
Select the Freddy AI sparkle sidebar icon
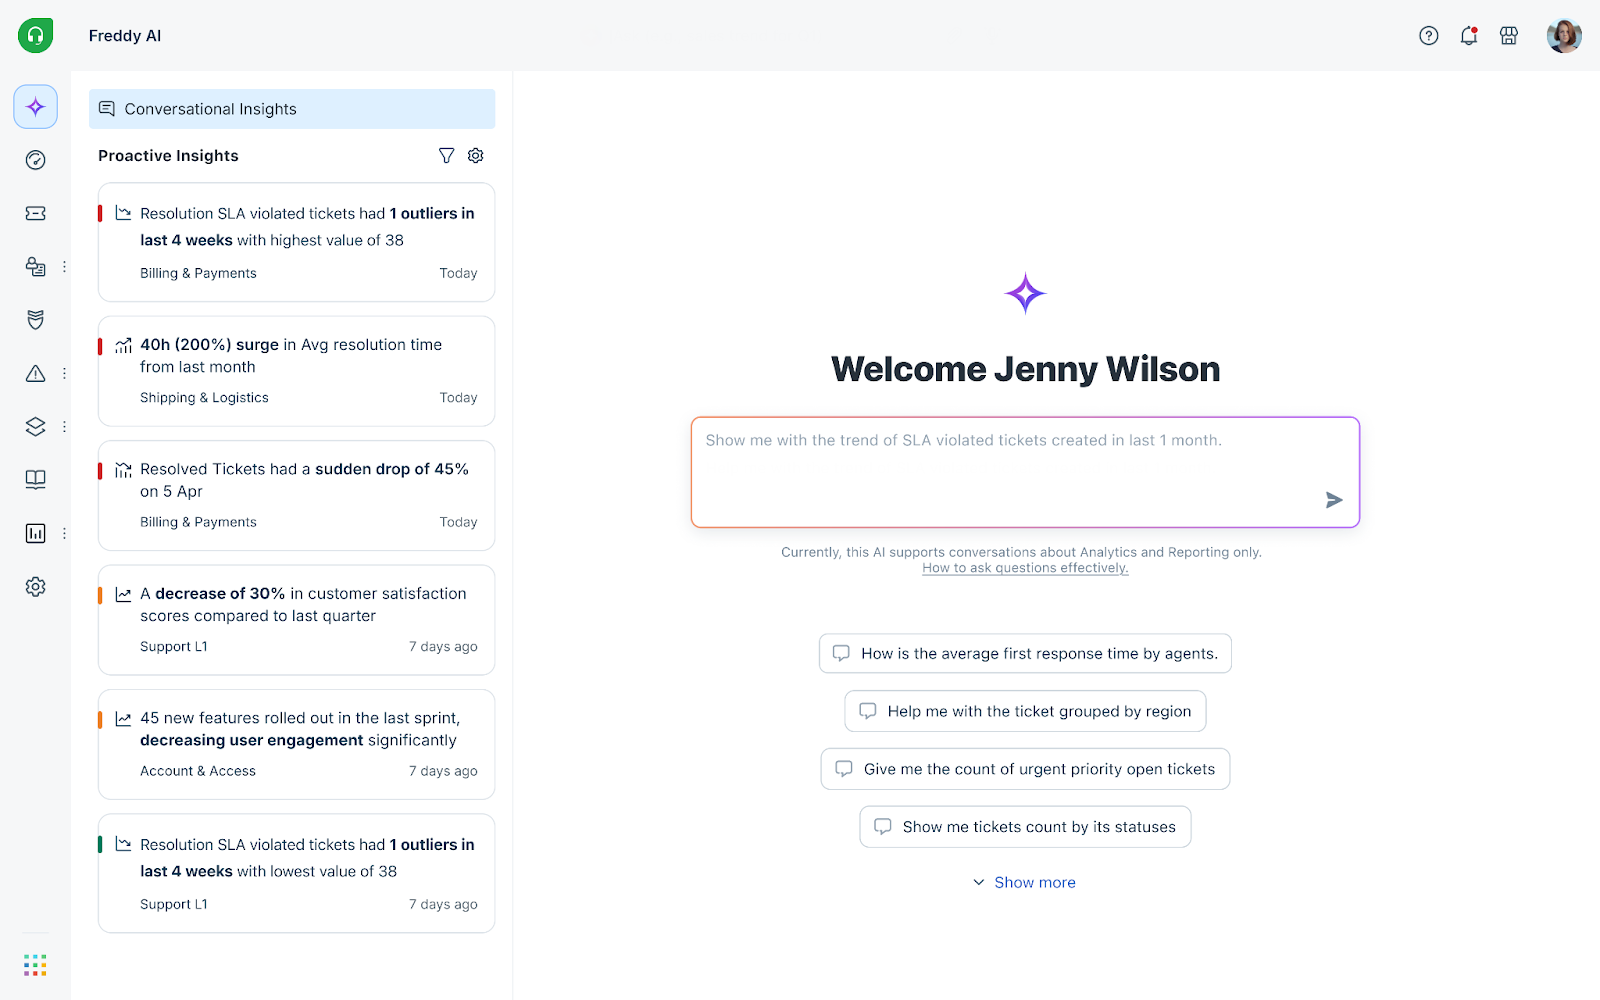click(x=35, y=107)
